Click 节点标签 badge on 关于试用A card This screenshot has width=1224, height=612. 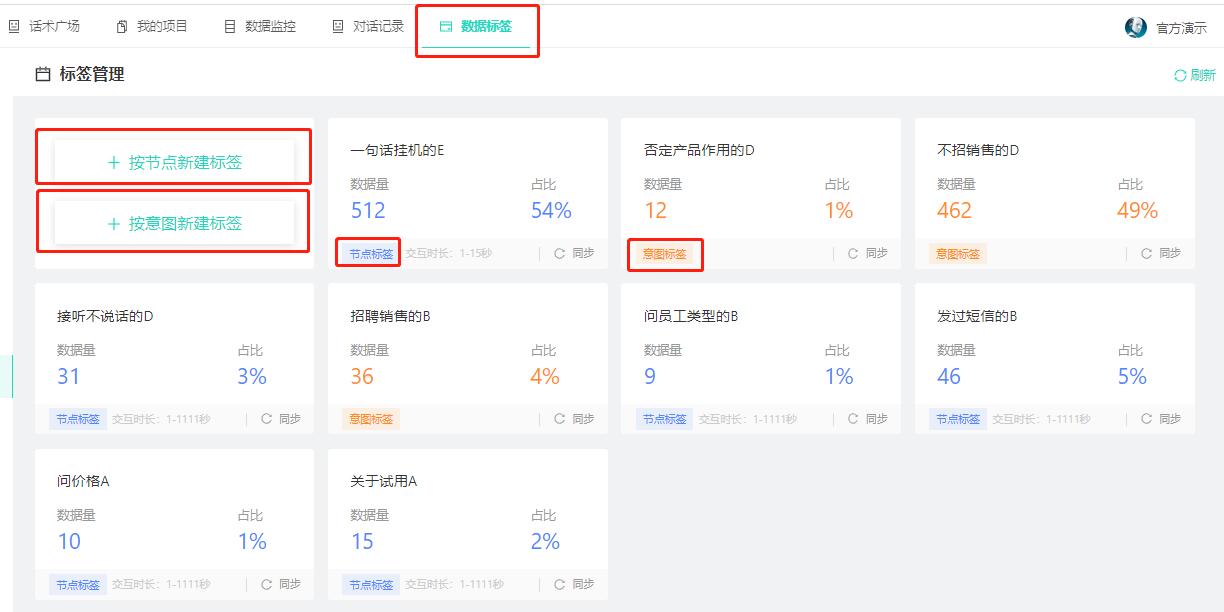pyautogui.click(x=369, y=584)
